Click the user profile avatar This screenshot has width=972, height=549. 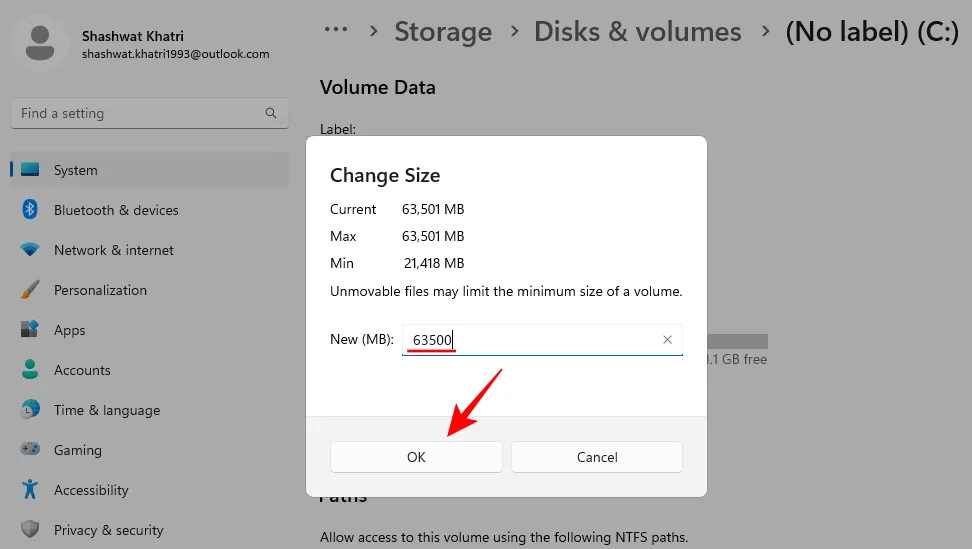coord(40,43)
